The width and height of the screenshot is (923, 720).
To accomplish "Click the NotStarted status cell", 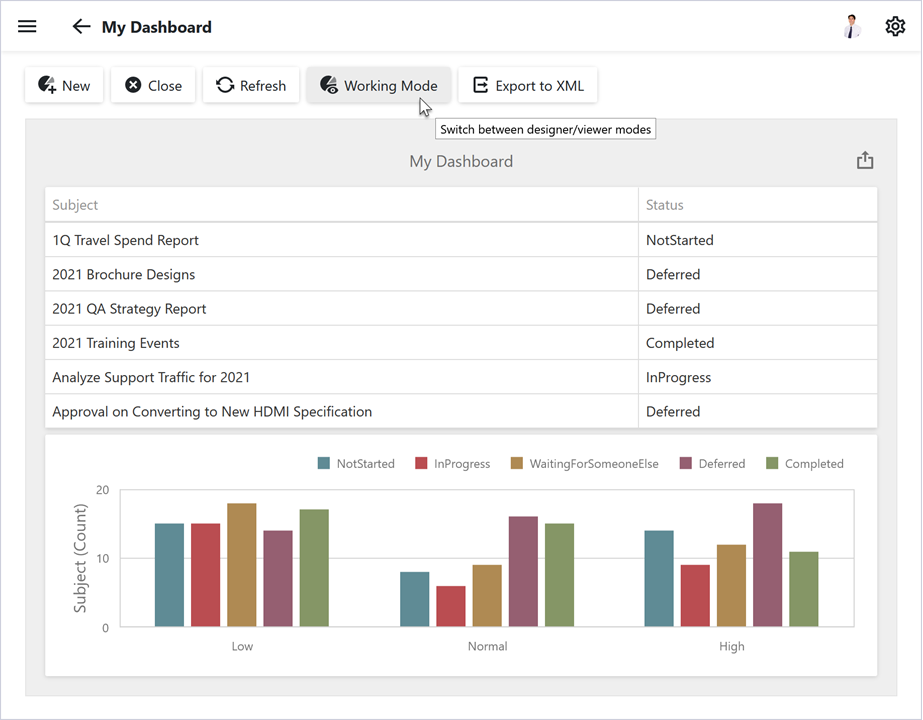I will (758, 240).
